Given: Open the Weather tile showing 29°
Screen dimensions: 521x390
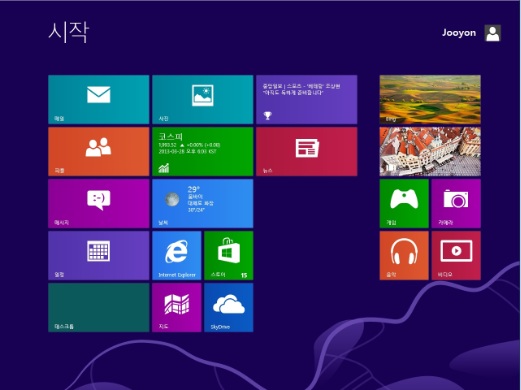Looking at the screenshot, I should coord(203,203).
